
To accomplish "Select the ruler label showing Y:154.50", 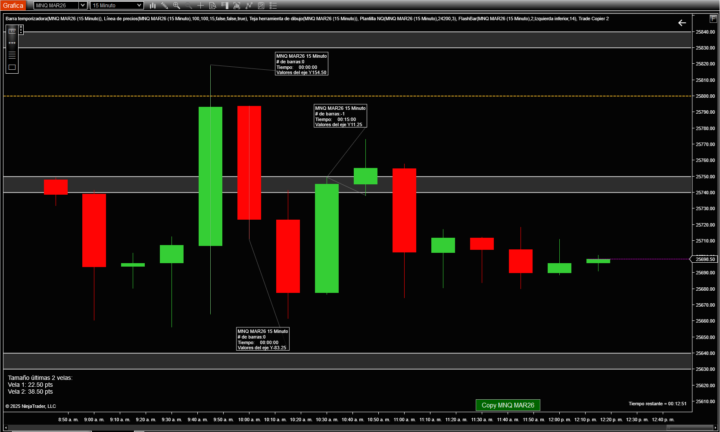I will click(x=301, y=64).
